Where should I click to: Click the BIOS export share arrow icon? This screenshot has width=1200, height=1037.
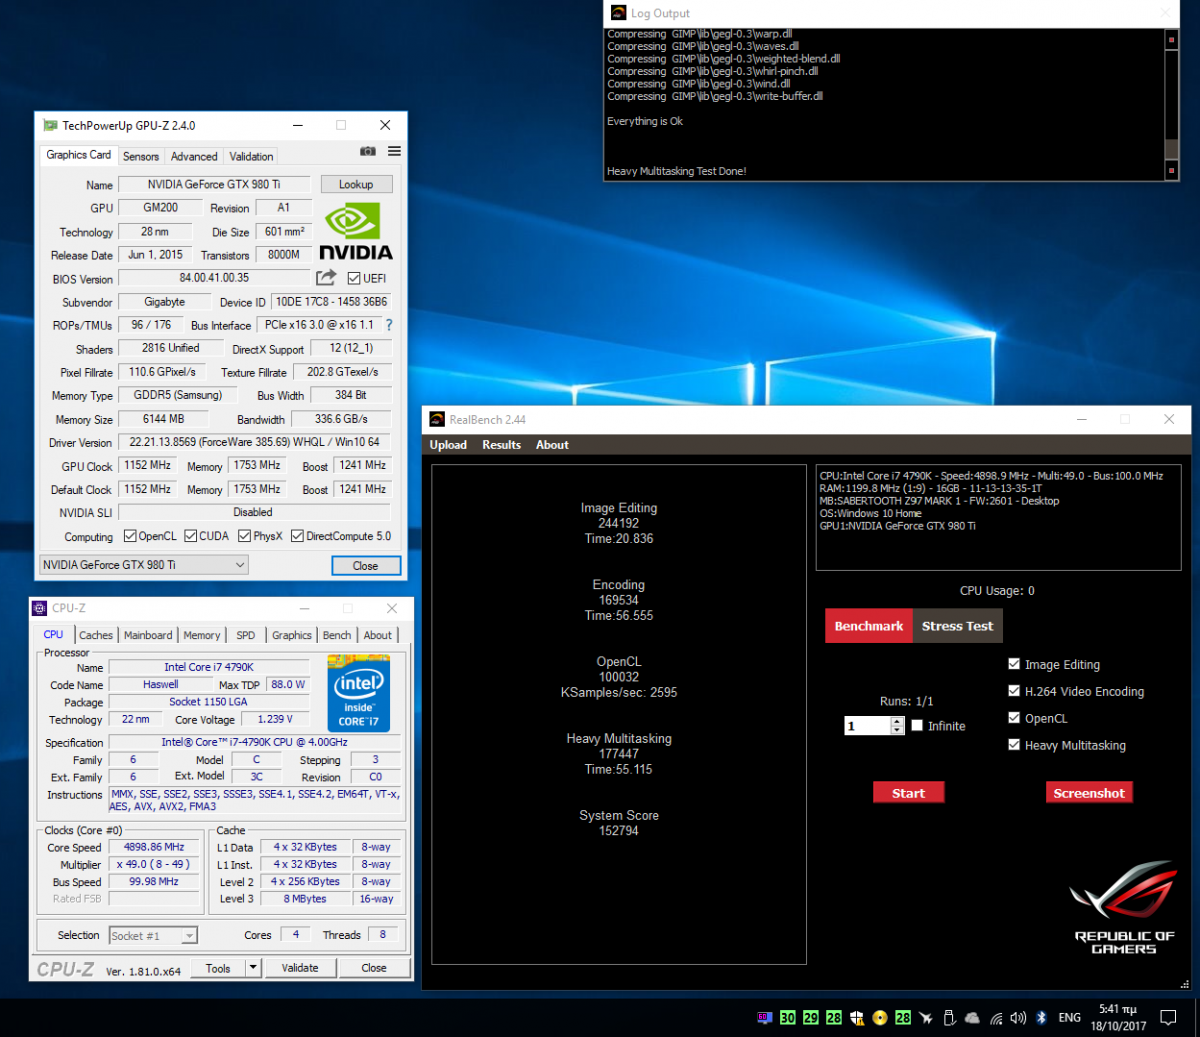pos(326,278)
